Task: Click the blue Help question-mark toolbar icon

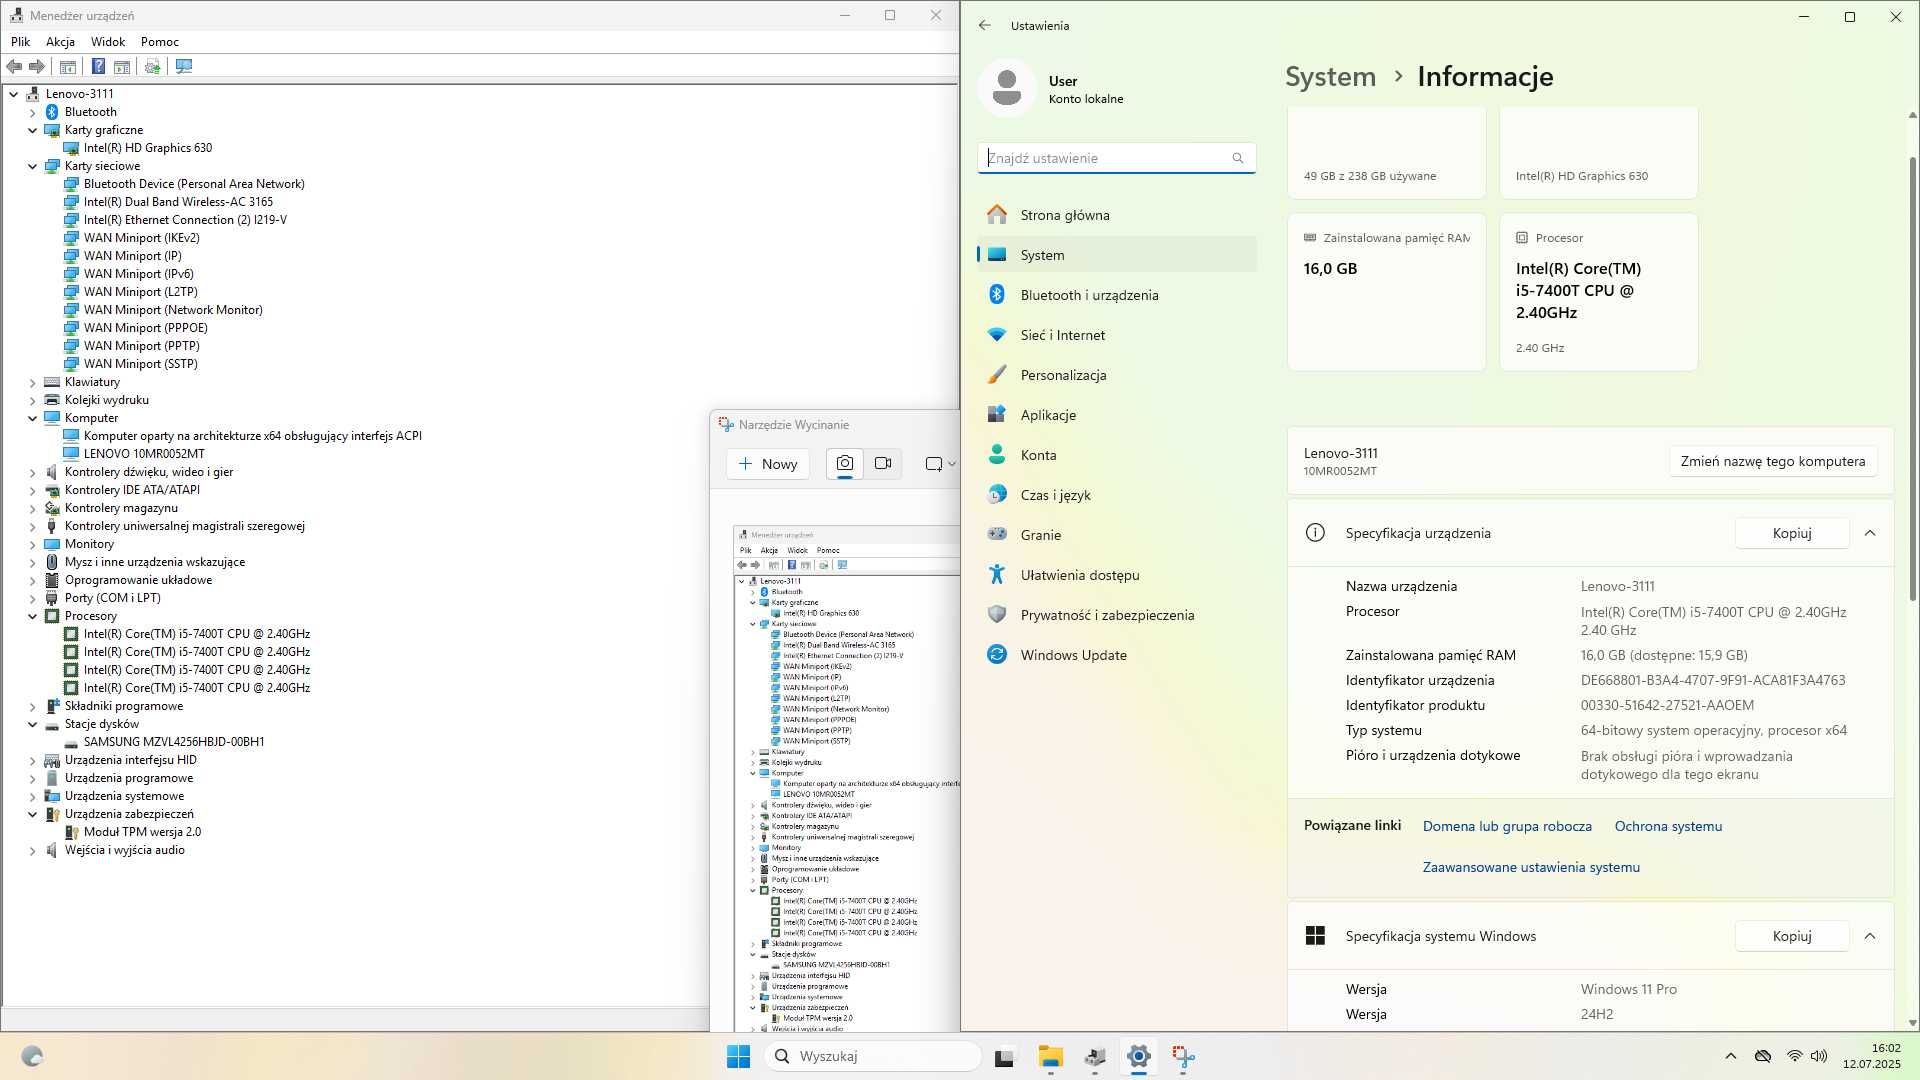Action: click(98, 67)
